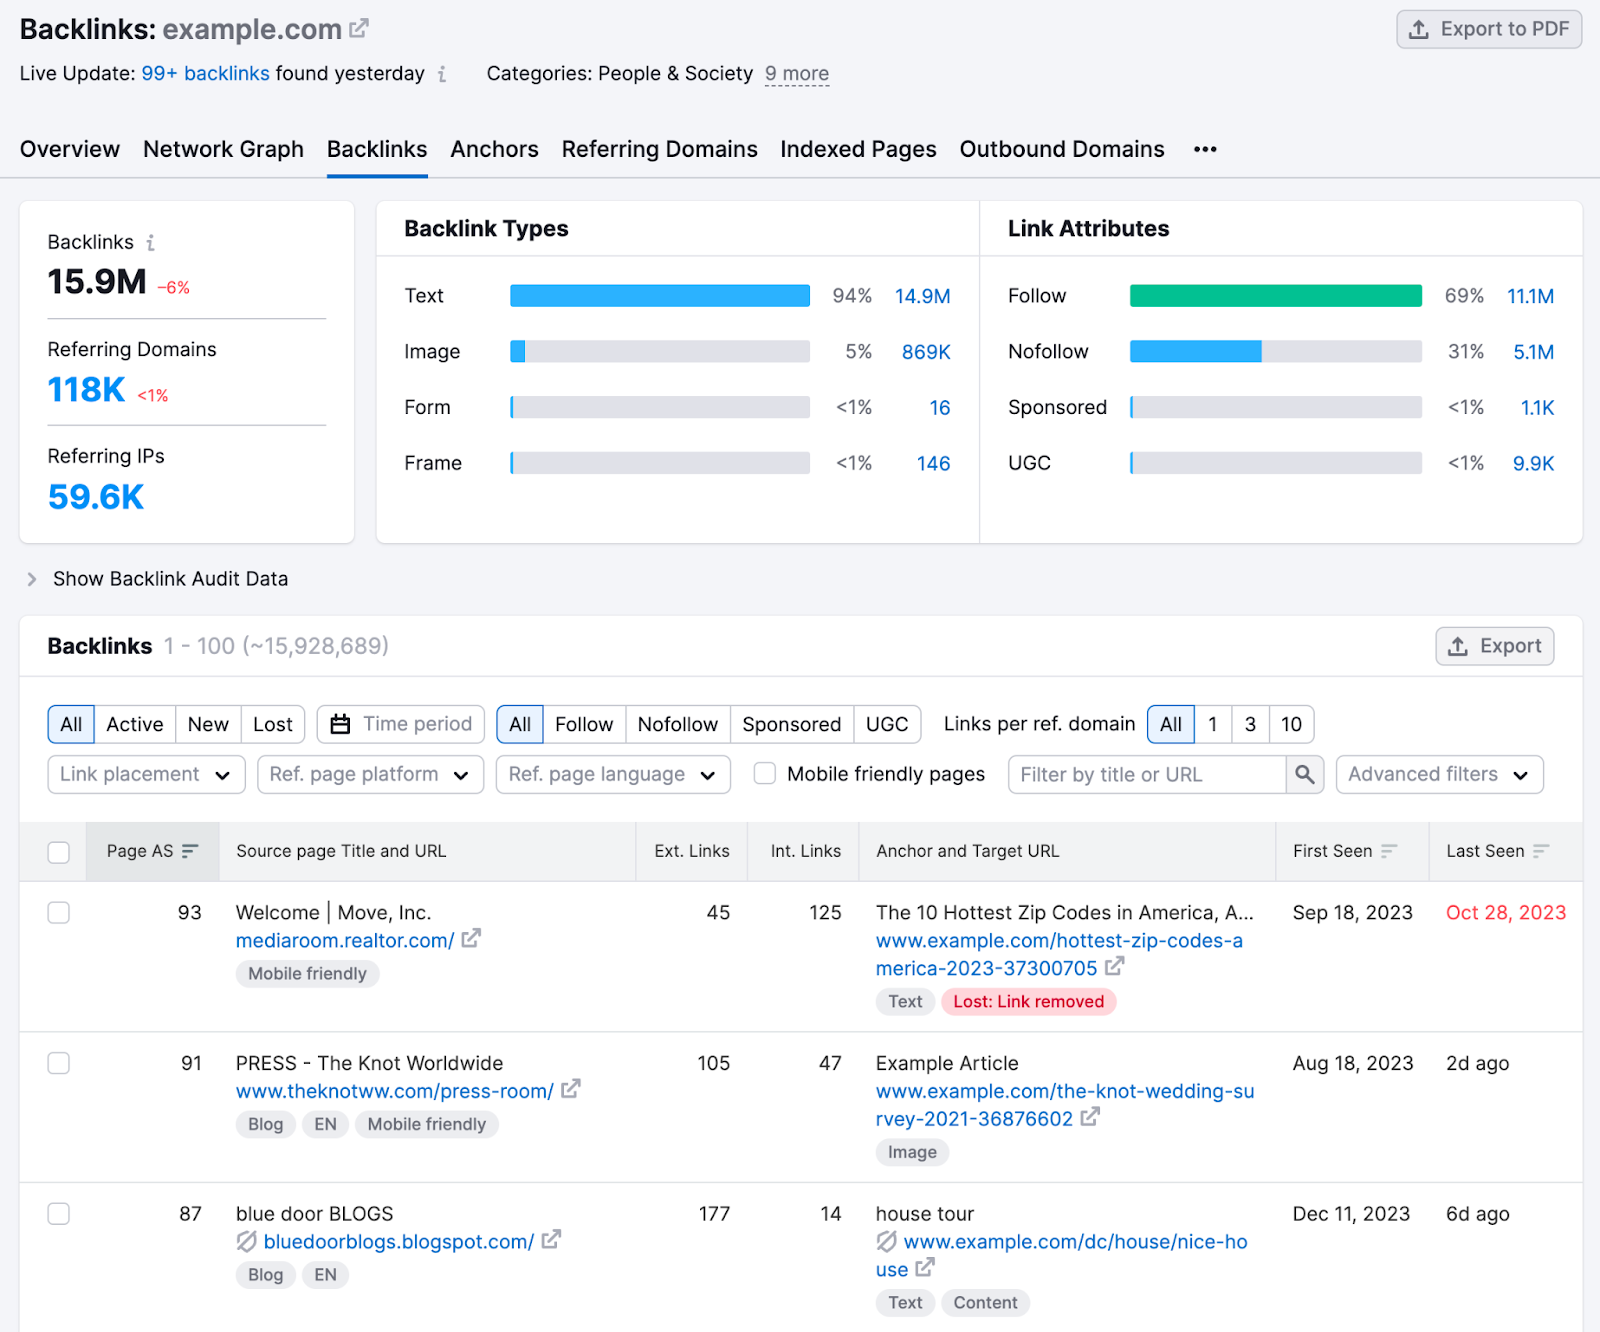This screenshot has height=1332, width=1600.
Task: Open mediaroom.realtor.com via its external link icon
Action: point(471,939)
